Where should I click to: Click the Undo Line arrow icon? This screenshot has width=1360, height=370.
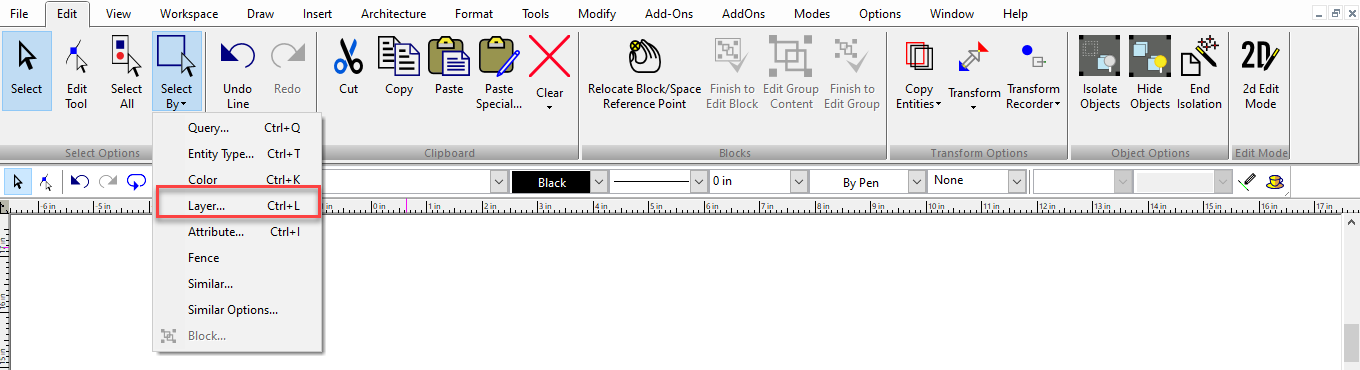(x=237, y=55)
